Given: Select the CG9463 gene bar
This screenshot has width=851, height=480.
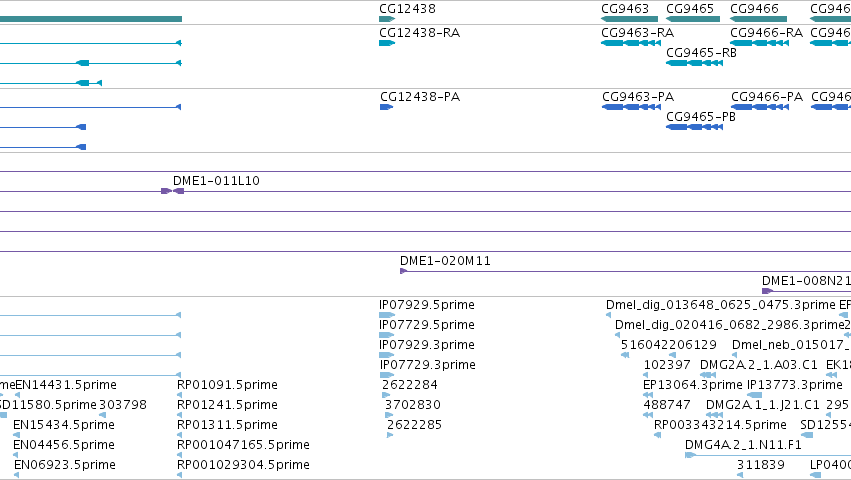Looking at the screenshot, I should tap(630, 19).
